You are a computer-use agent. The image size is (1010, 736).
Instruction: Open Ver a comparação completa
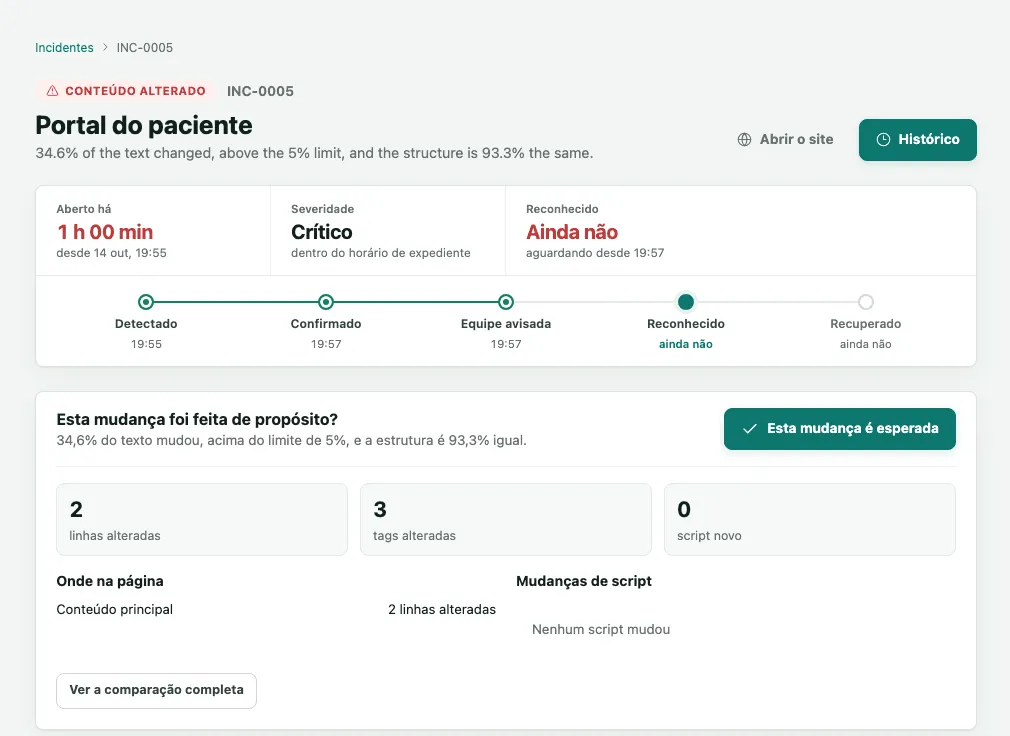click(x=157, y=690)
